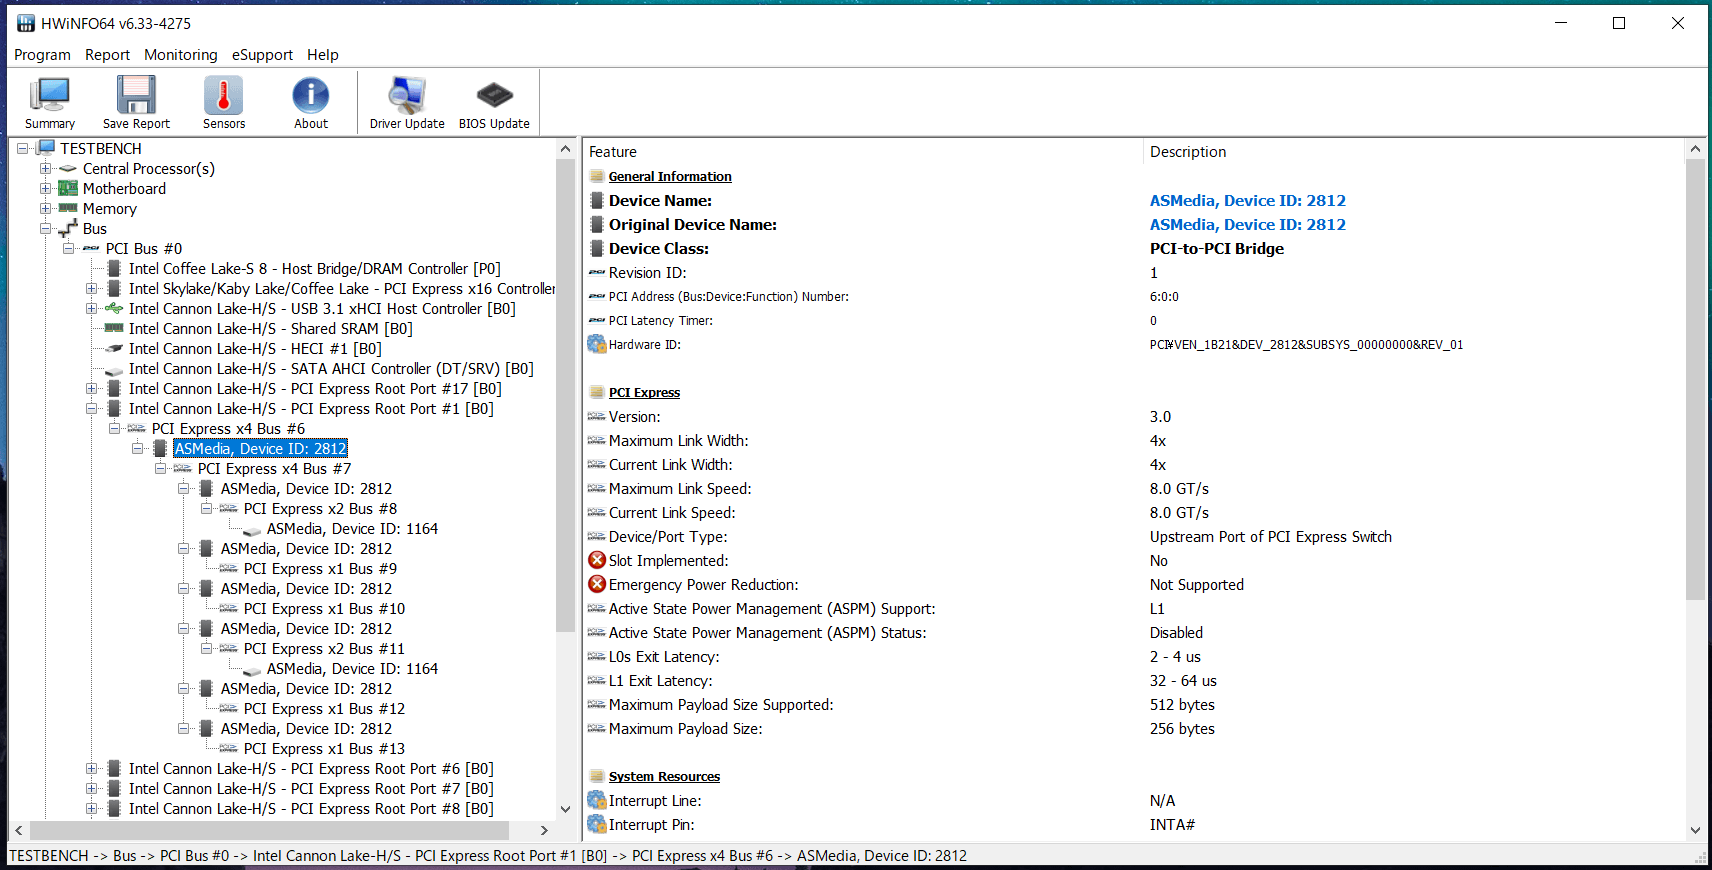Click the Hardware ID row icon
1712x870 pixels.
click(x=597, y=344)
